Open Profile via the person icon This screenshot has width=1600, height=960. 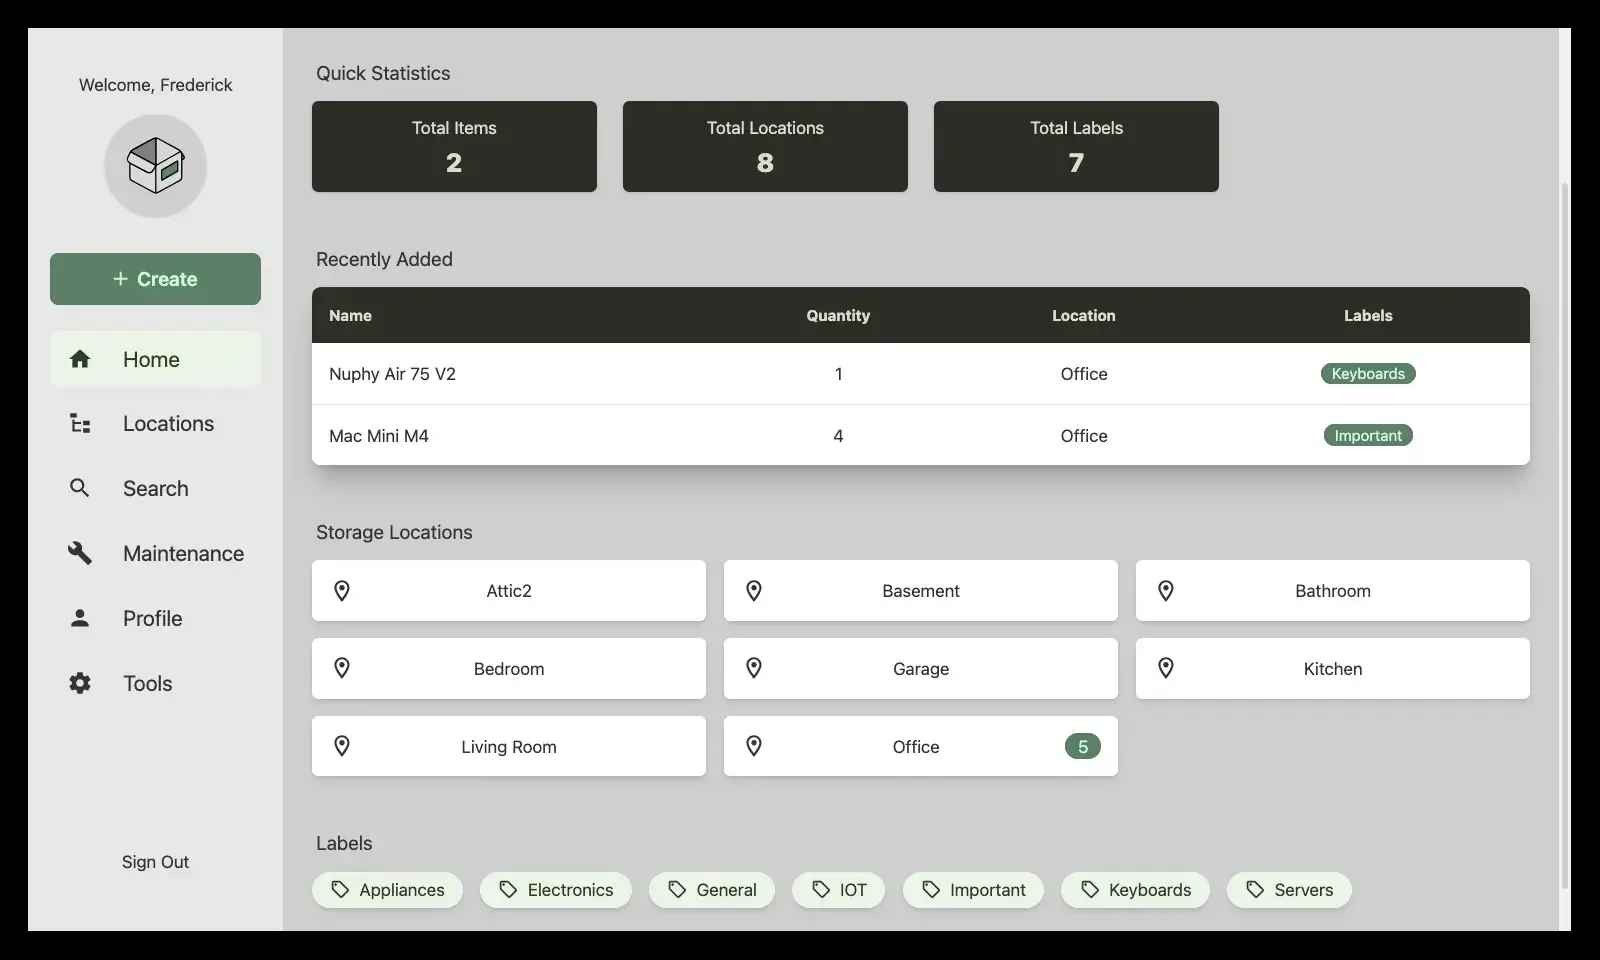tap(80, 618)
